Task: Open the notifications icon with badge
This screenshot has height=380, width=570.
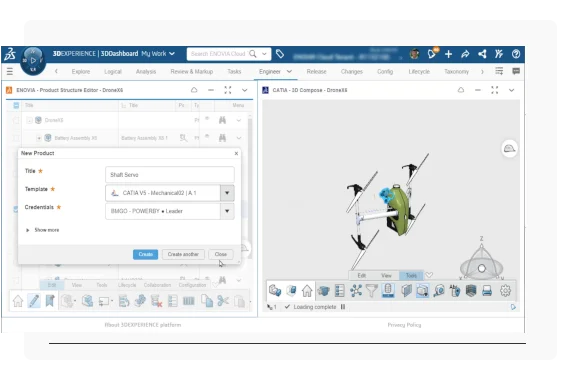Action: (x=432, y=53)
